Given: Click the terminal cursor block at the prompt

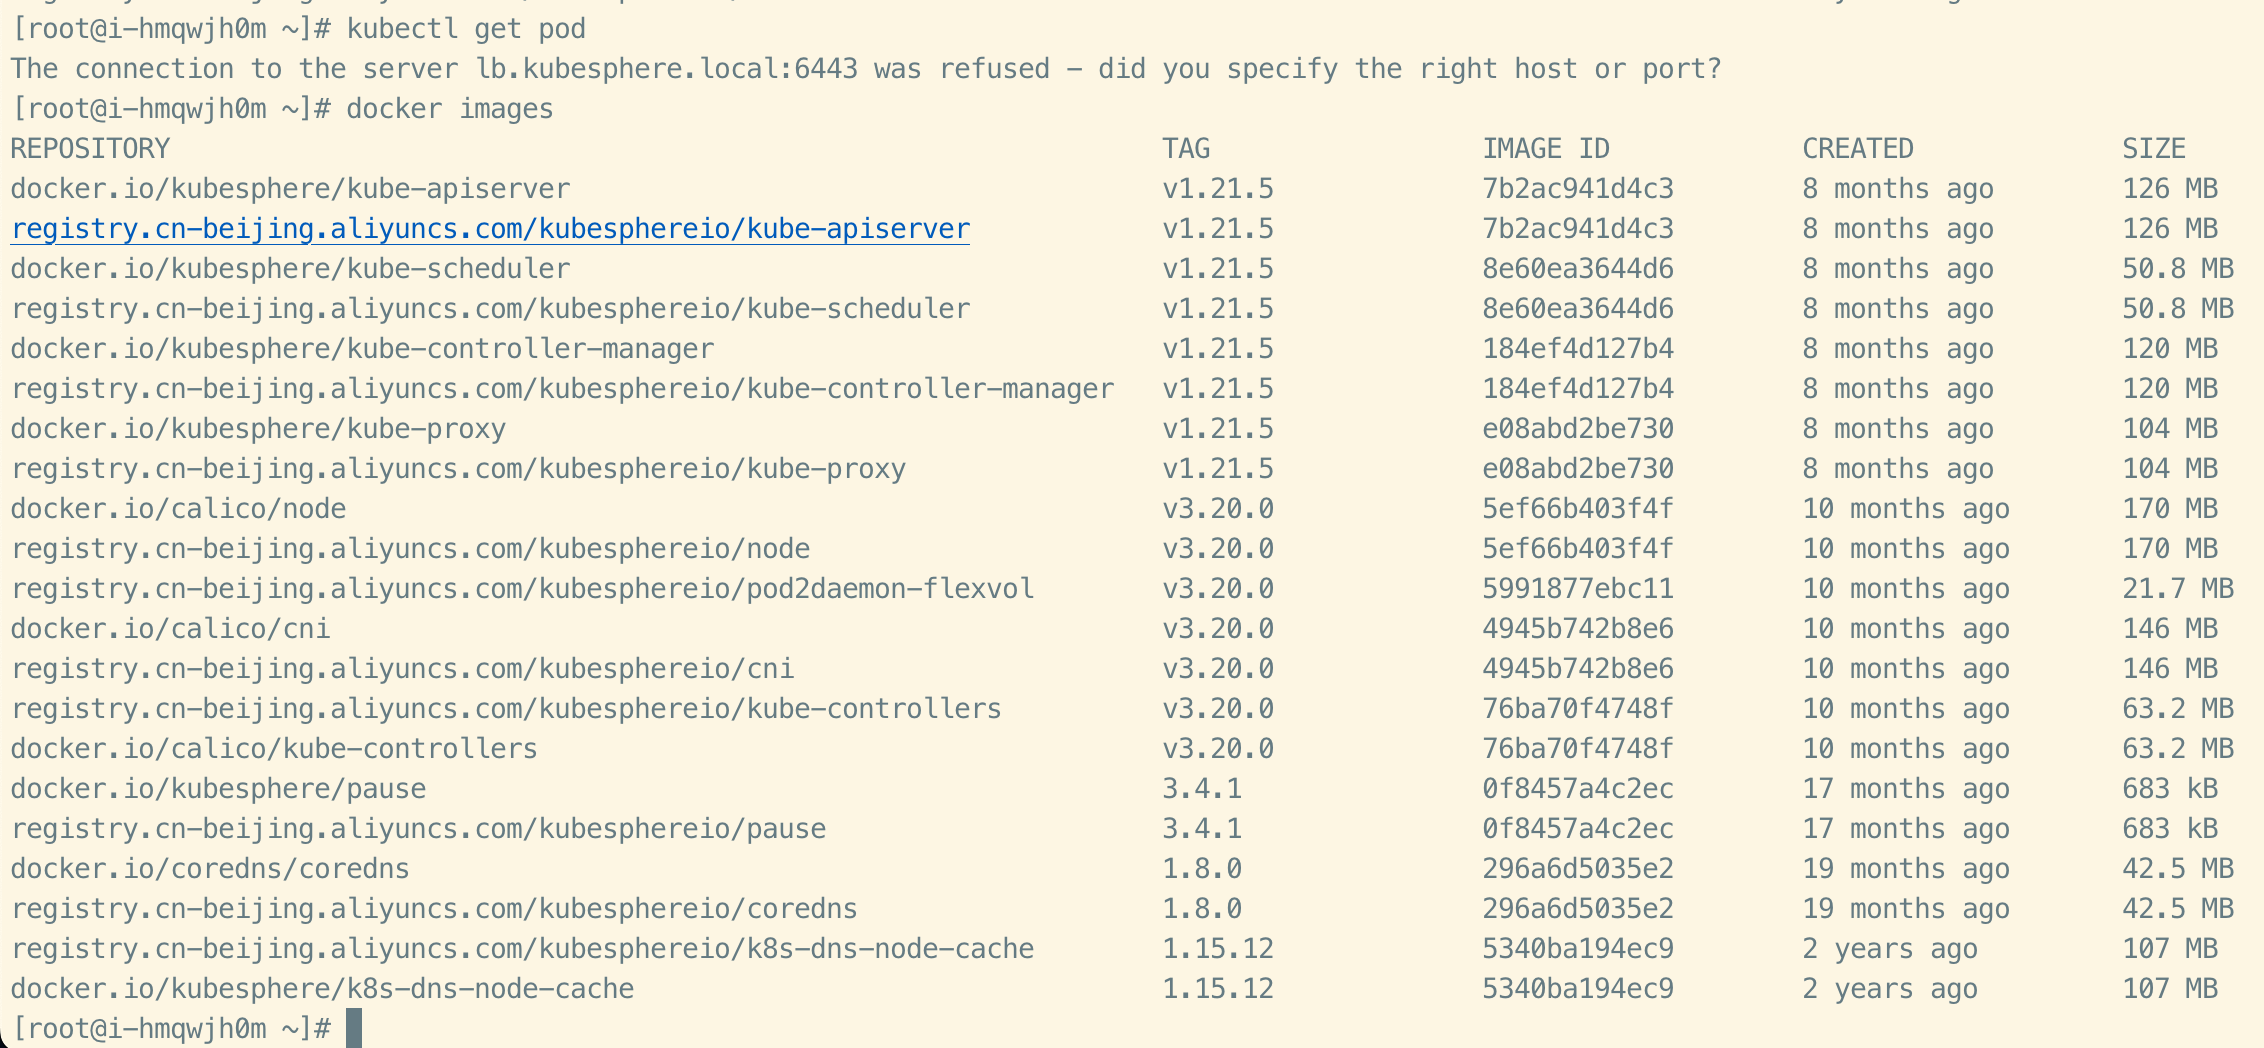Looking at the screenshot, I should (x=354, y=1028).
